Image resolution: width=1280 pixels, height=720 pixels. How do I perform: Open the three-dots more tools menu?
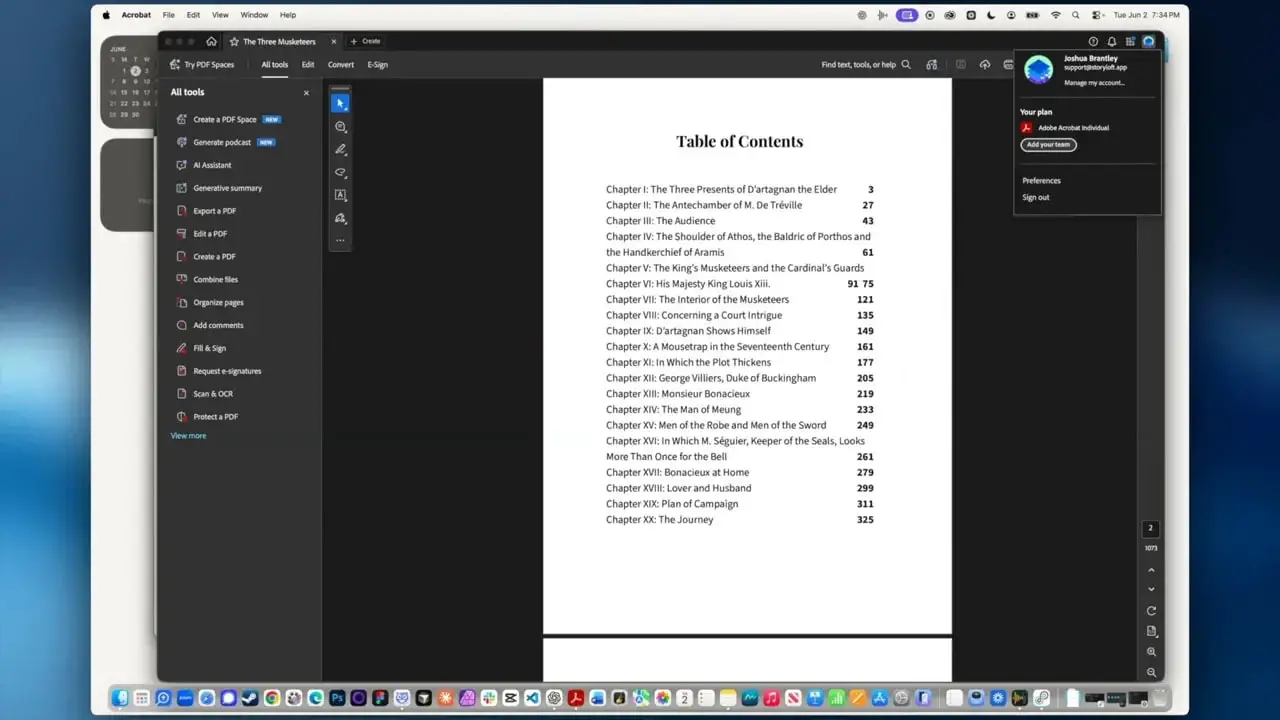340,240
